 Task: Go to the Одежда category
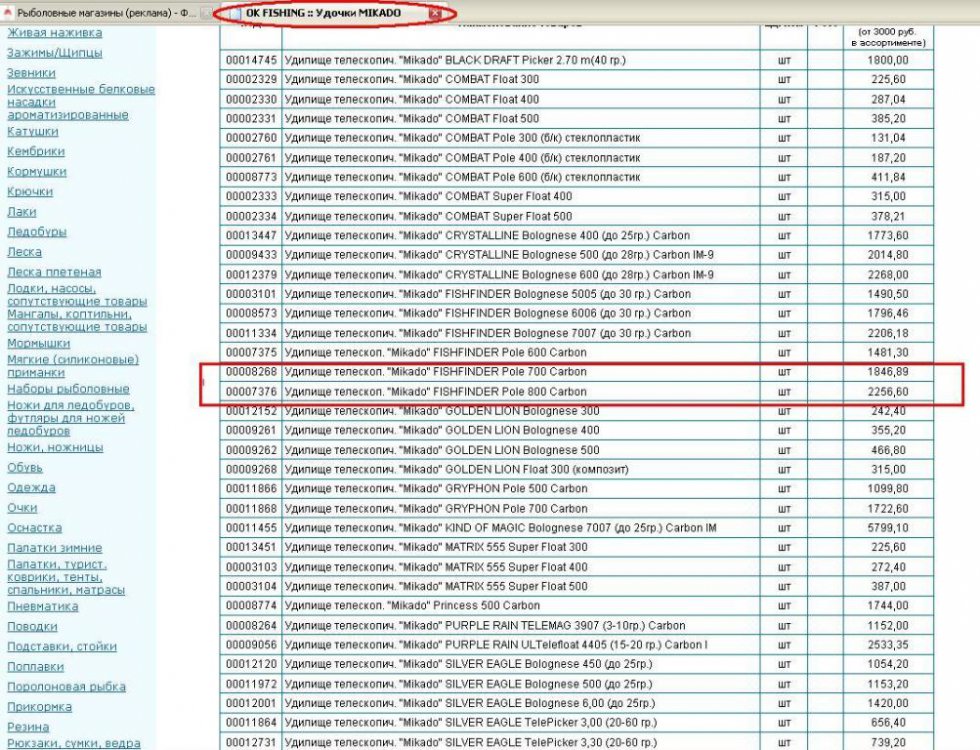click(31, 488)
